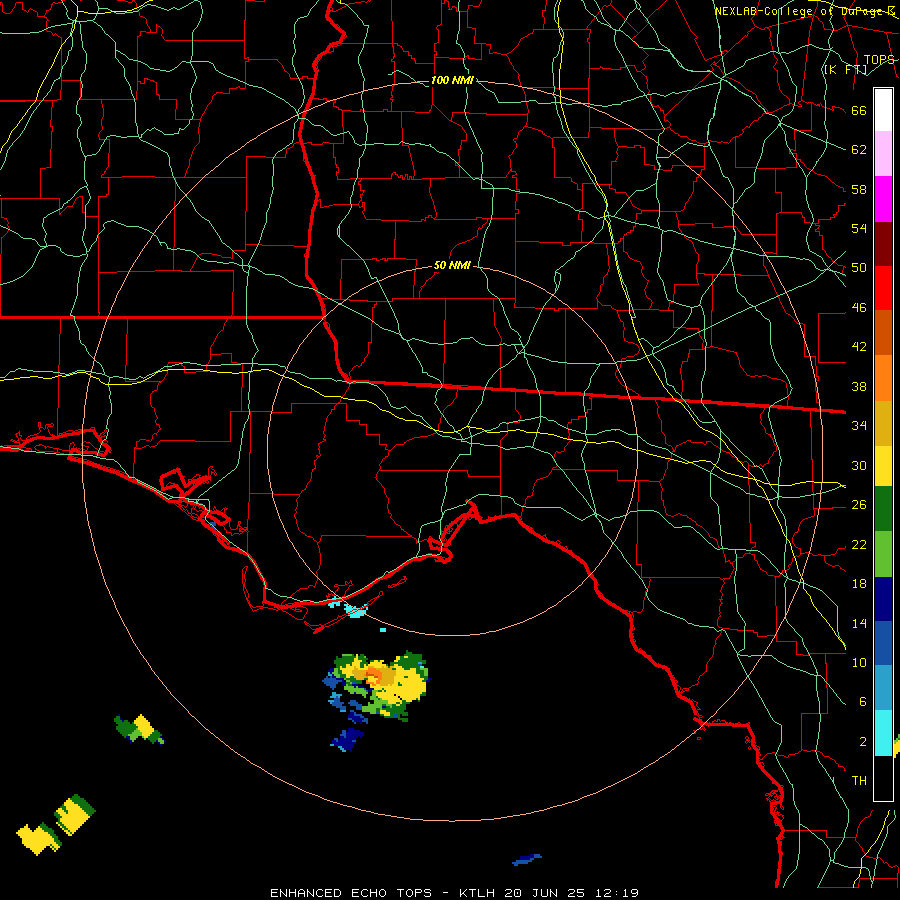
Task: Click the 34 label on legend
Action: click(x=859, y=425)
